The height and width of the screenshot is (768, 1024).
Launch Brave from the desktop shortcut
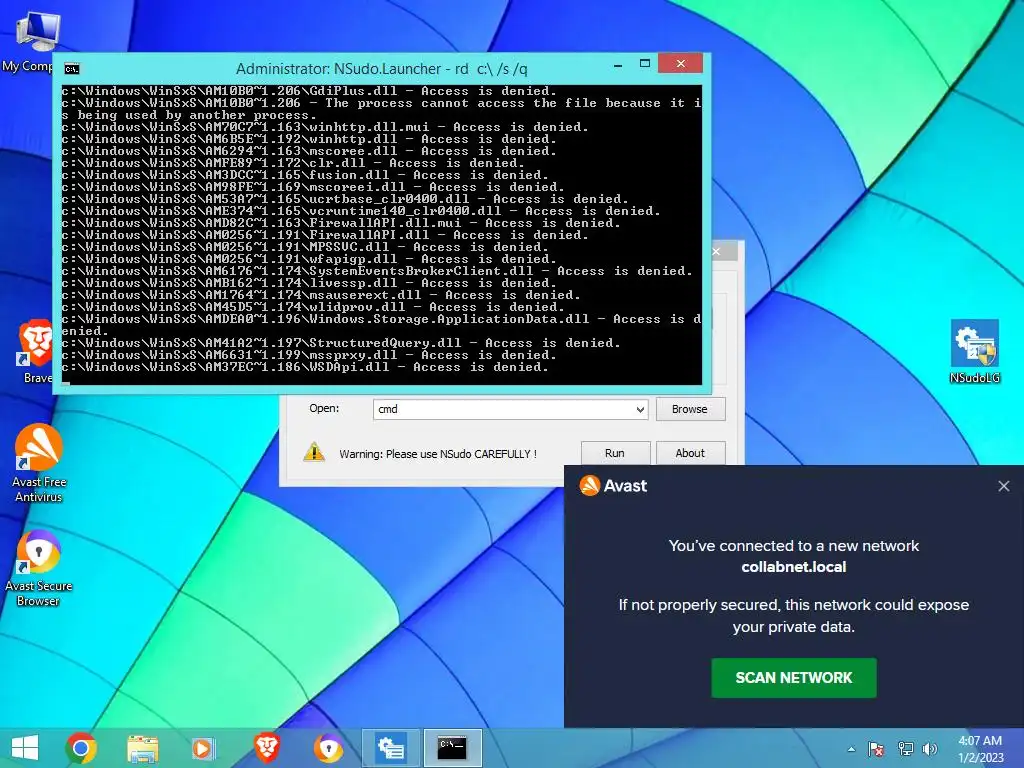coord(37,351)
